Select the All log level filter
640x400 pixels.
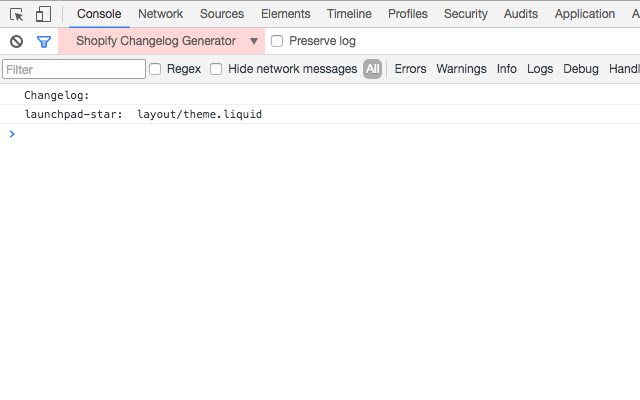pyautogui.click(x=372, y=69)
